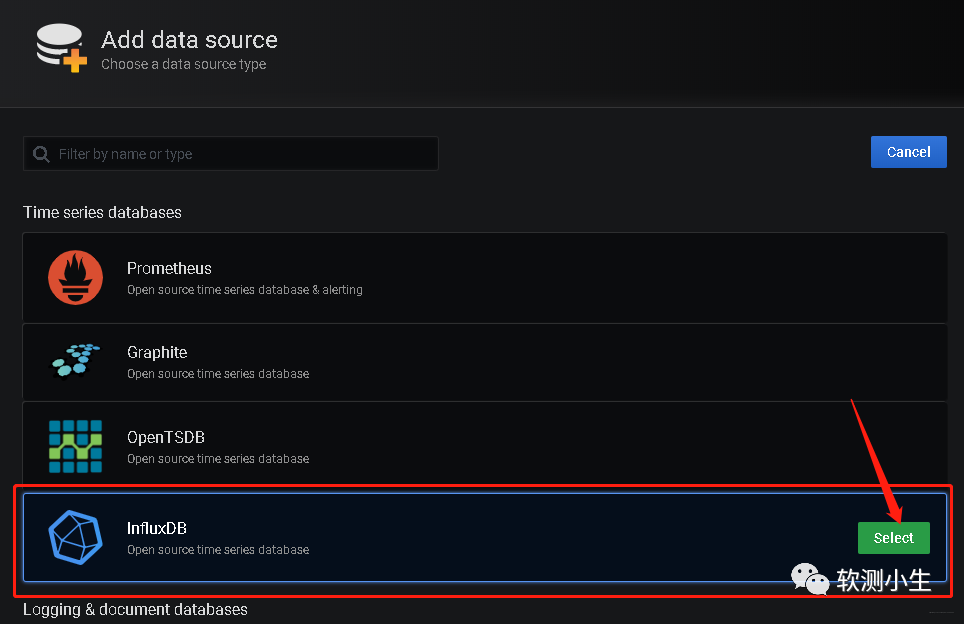Select the InfluxDB data source
Screen dimensions: 964x624
click(894, 538)
